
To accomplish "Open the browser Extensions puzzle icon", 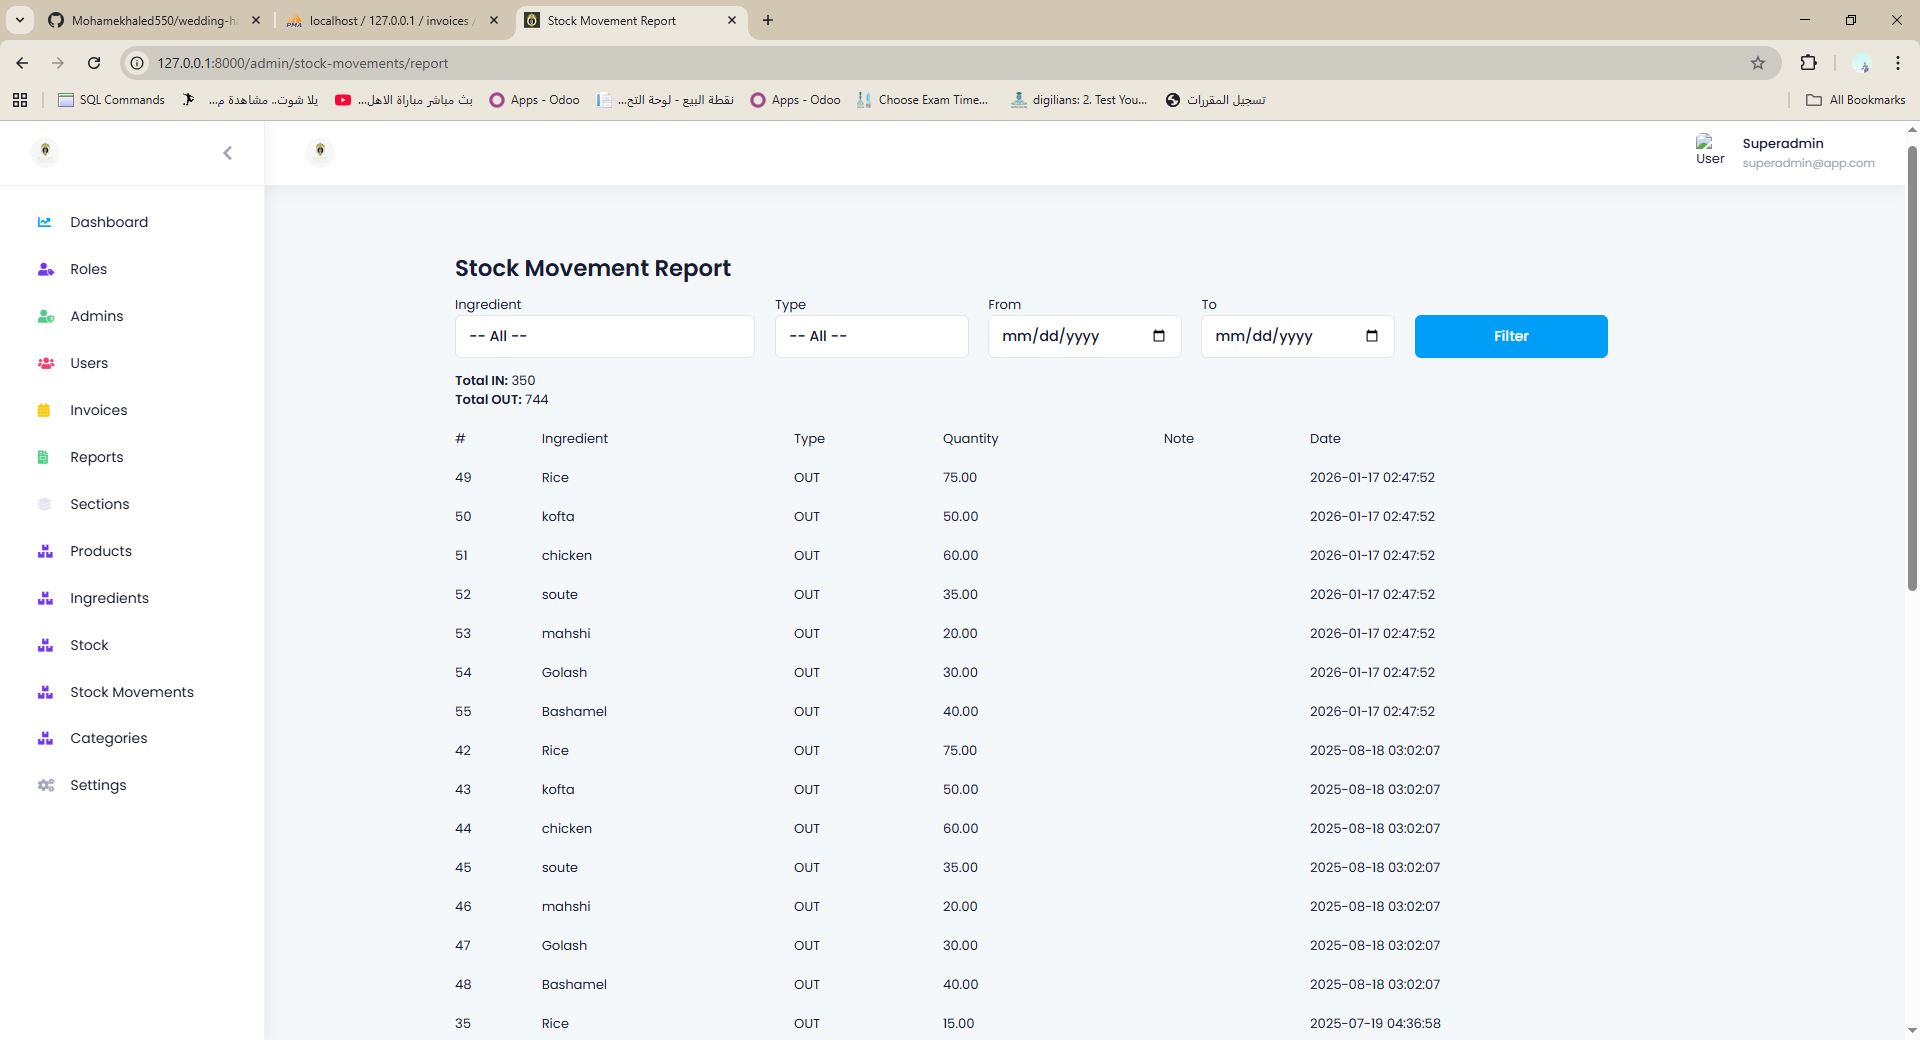I will tap(1808, 63).
